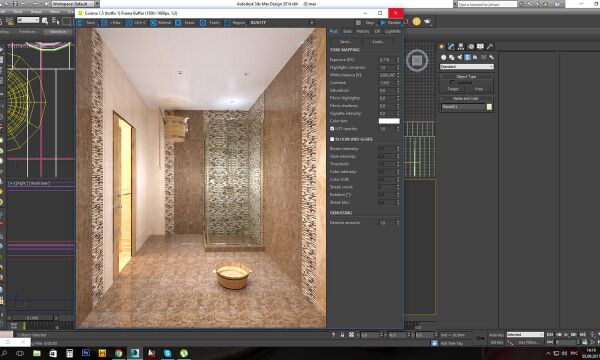The height and width of the screenshot is (360, 600).
Task: Open the Create tab in command panel
Action: coord(442,46)
